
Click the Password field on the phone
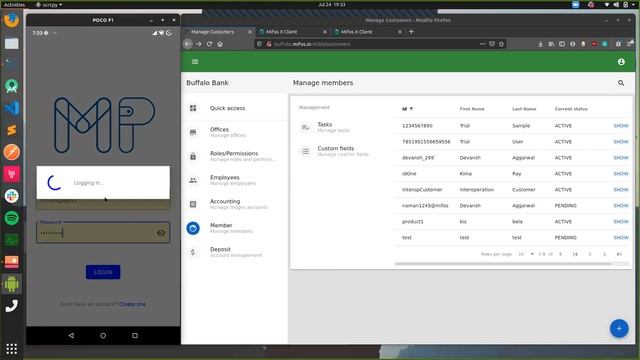(103, 232)
